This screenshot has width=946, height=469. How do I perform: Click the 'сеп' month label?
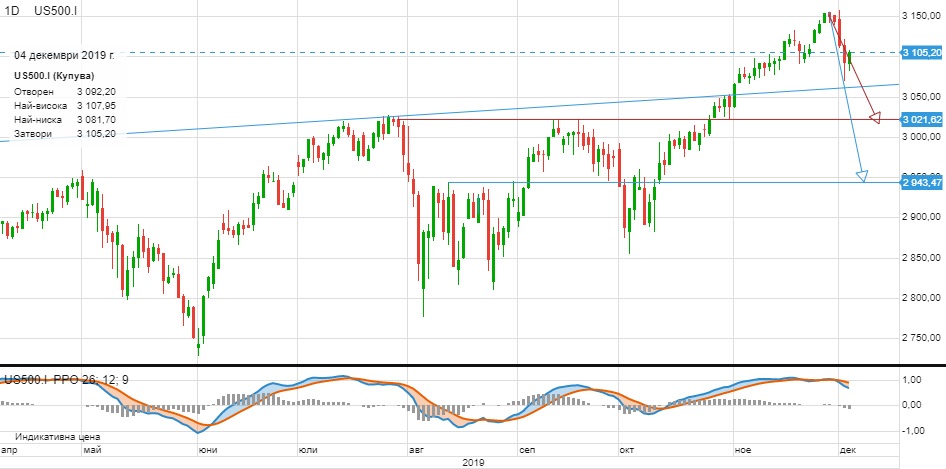point(528,450)
